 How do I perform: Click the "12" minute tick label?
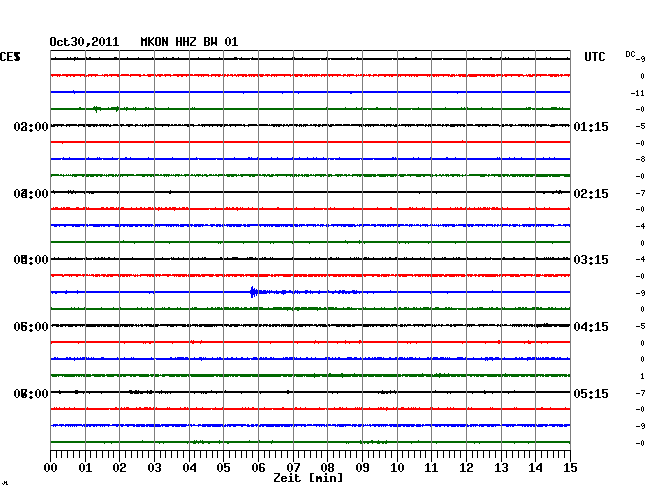coord(466,468)
